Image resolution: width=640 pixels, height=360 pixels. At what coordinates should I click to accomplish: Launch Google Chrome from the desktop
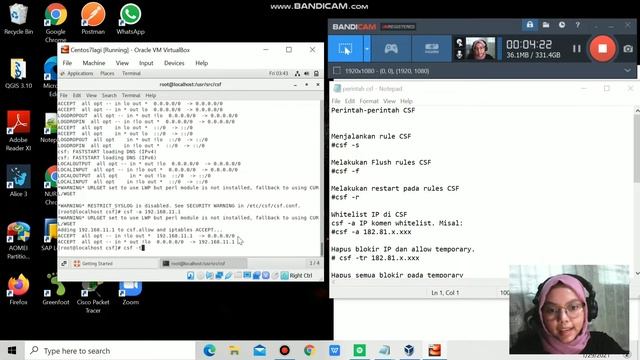tap(56, 22)
